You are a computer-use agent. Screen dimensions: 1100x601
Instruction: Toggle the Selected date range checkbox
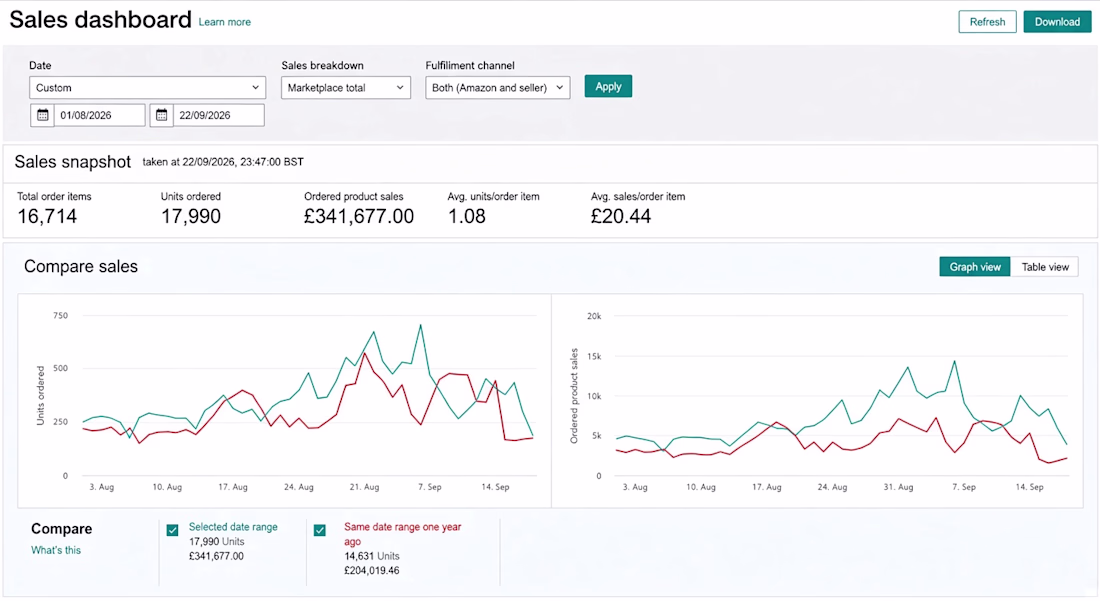(x=173, y=530)
